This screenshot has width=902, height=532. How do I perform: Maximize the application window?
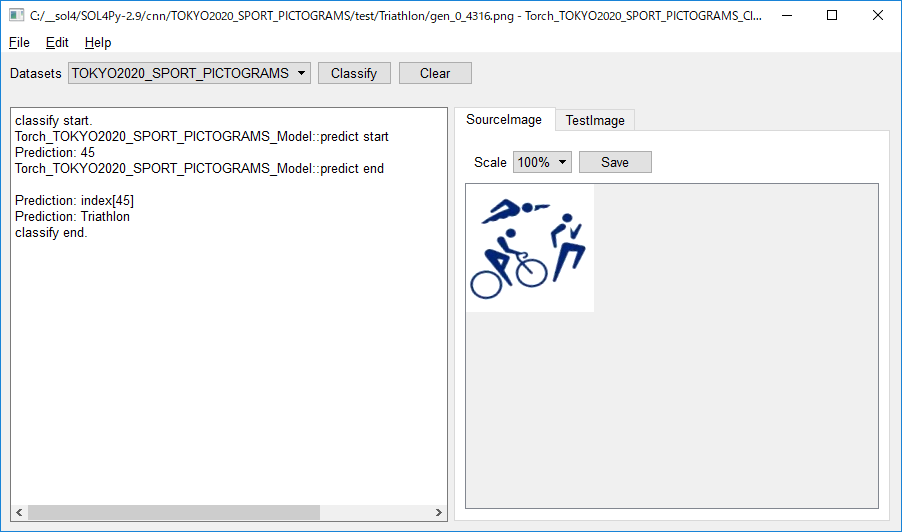[x=832, y=16]
